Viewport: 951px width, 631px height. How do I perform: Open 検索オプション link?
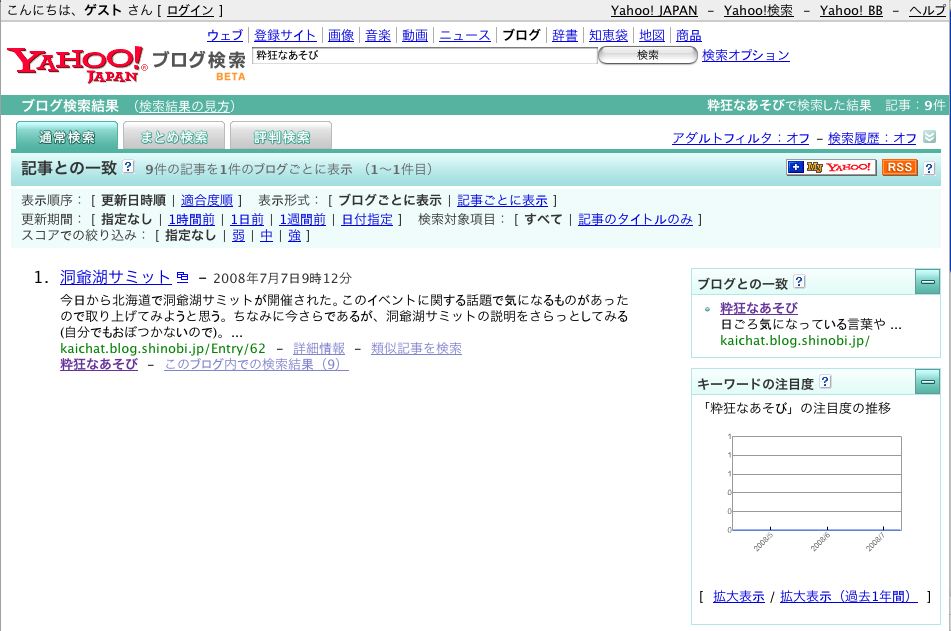(x=746, y=55)
